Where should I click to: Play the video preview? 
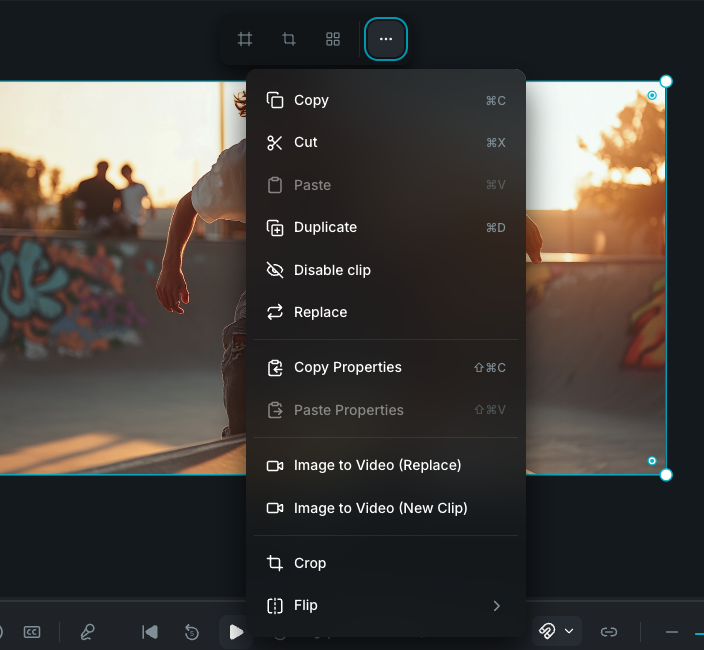click(236, 632)
